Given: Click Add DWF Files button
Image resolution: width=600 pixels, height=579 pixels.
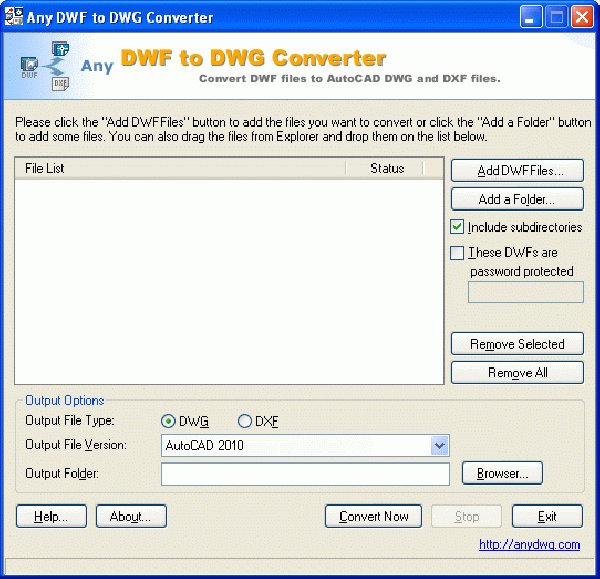Looking at the screenshot, I should click(x=517, y=171).
